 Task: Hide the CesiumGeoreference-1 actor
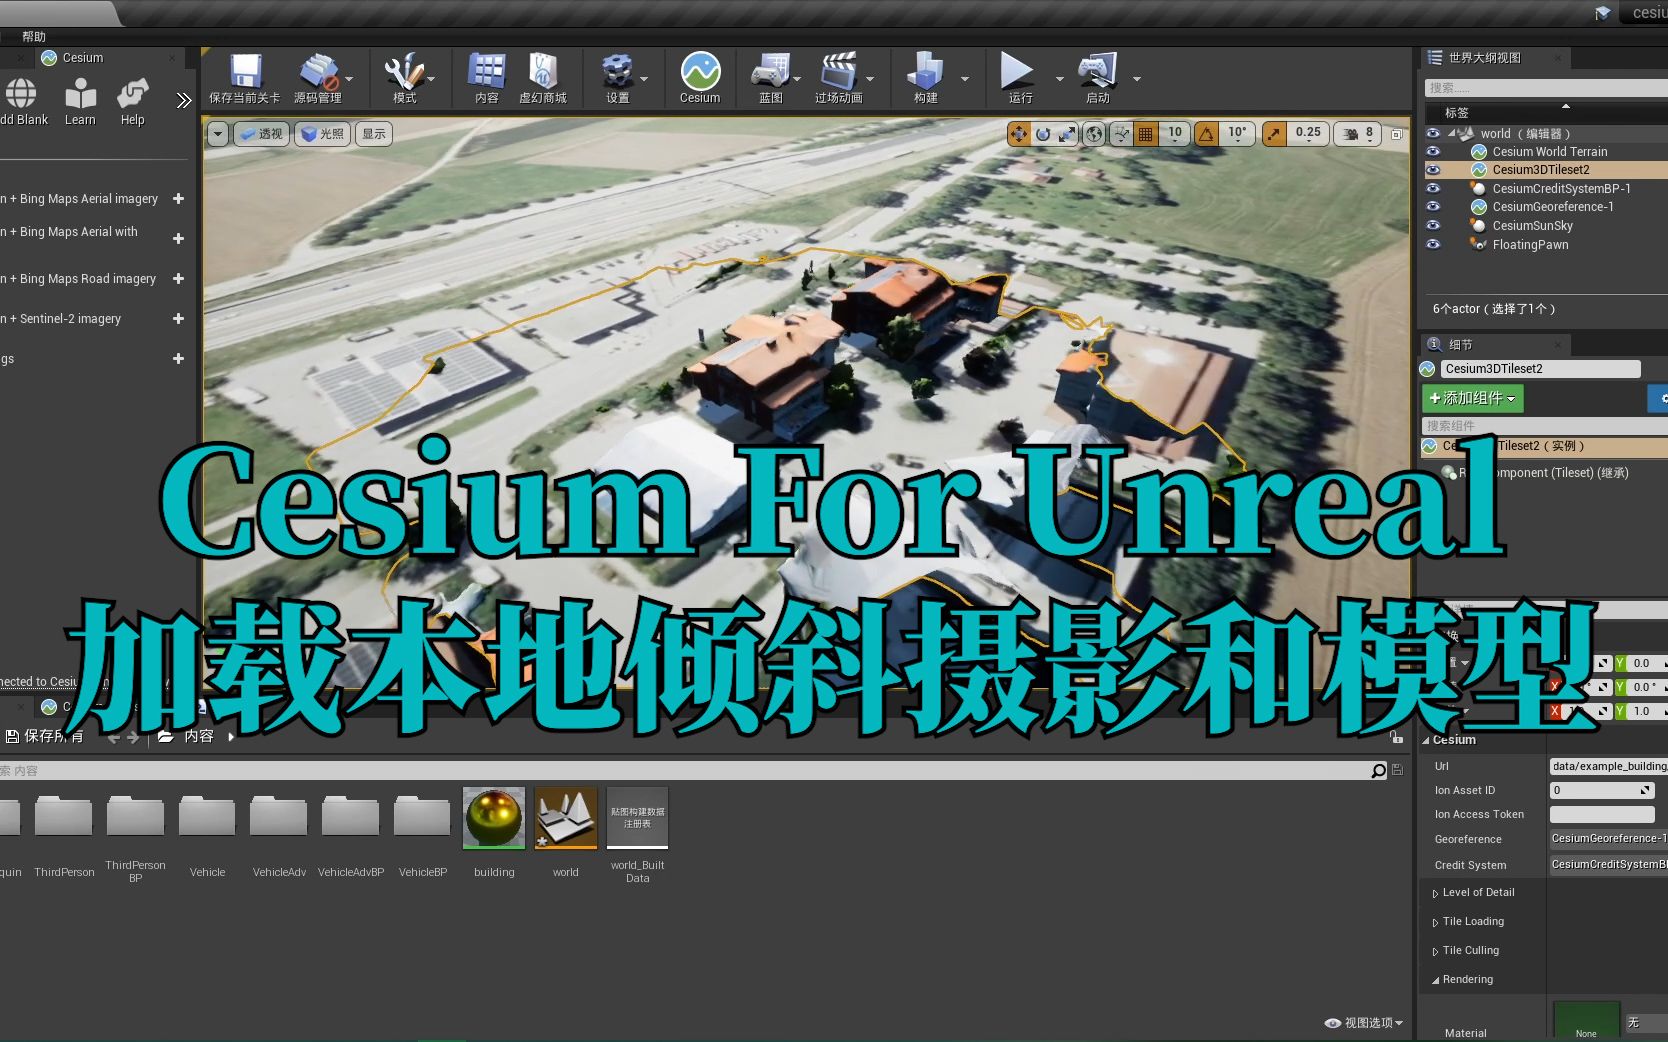click(1433, 207)
